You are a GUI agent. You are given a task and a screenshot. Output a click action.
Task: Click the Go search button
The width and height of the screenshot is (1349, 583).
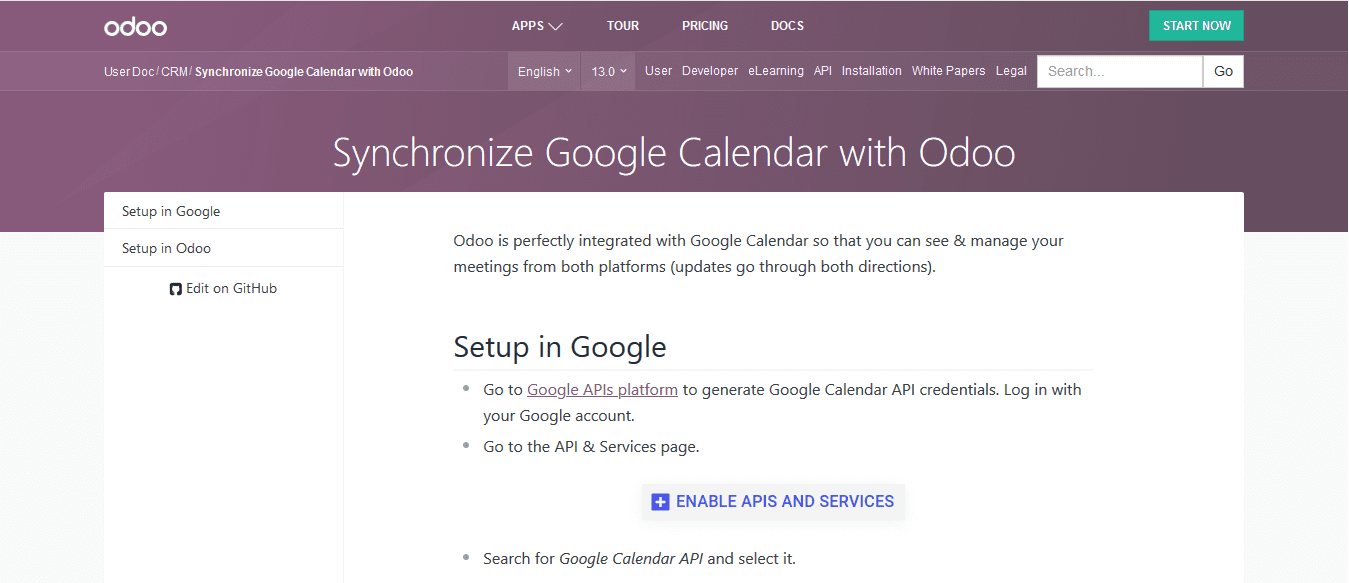click(x=1224, y=71)
